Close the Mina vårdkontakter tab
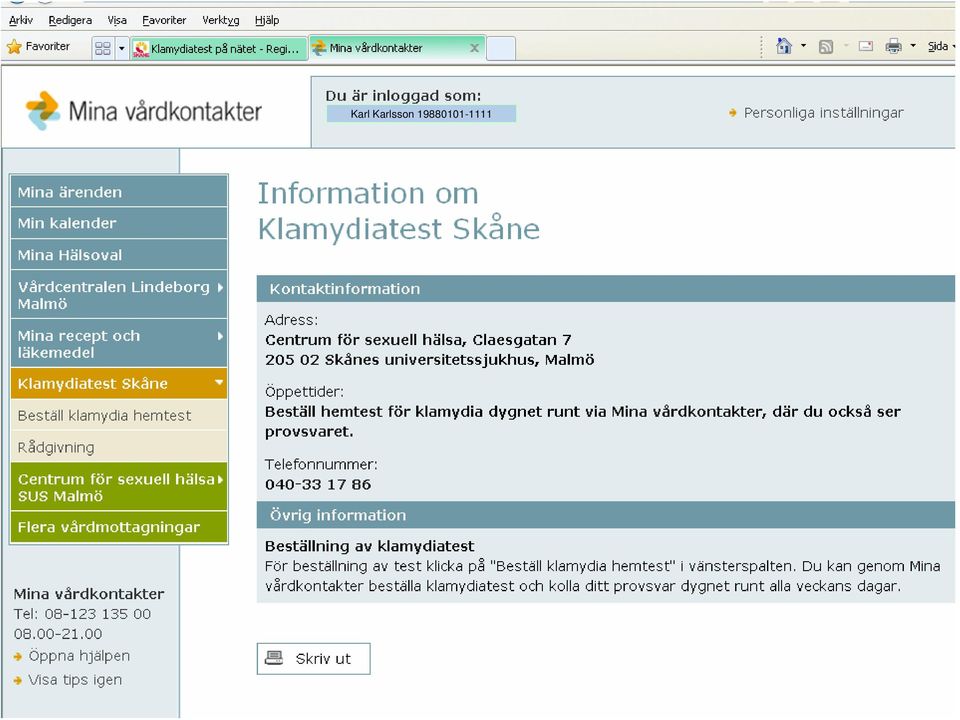This screenshot has width=960, height=720. point(474,48)
